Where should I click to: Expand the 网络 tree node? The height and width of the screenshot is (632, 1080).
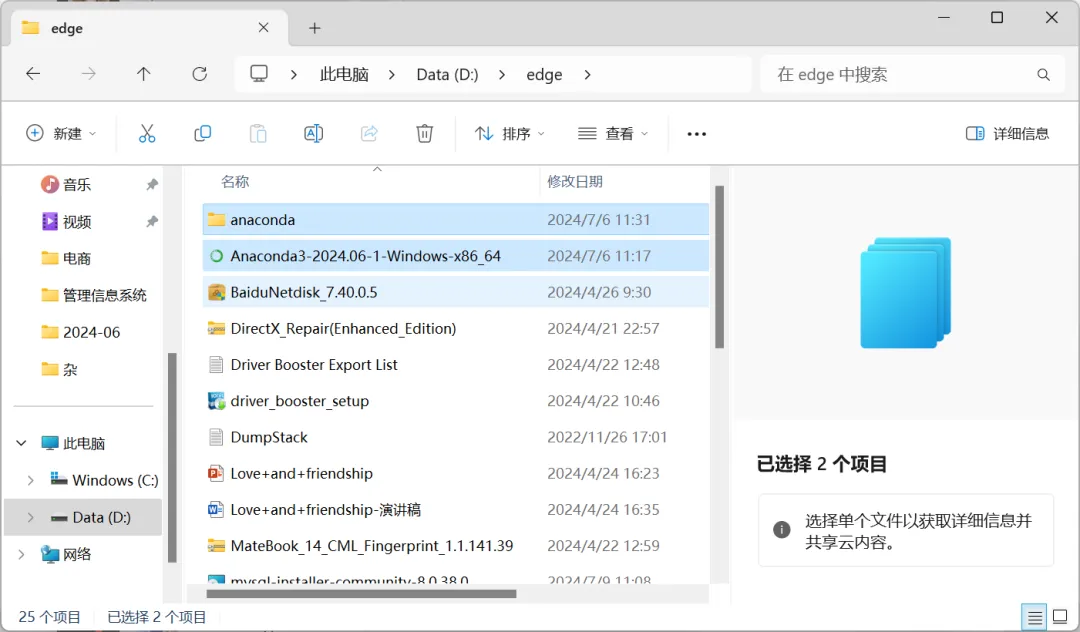pos(21,554)
